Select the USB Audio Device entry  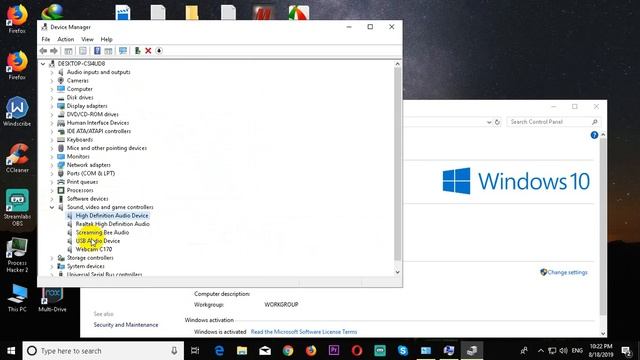coord(98,241)
